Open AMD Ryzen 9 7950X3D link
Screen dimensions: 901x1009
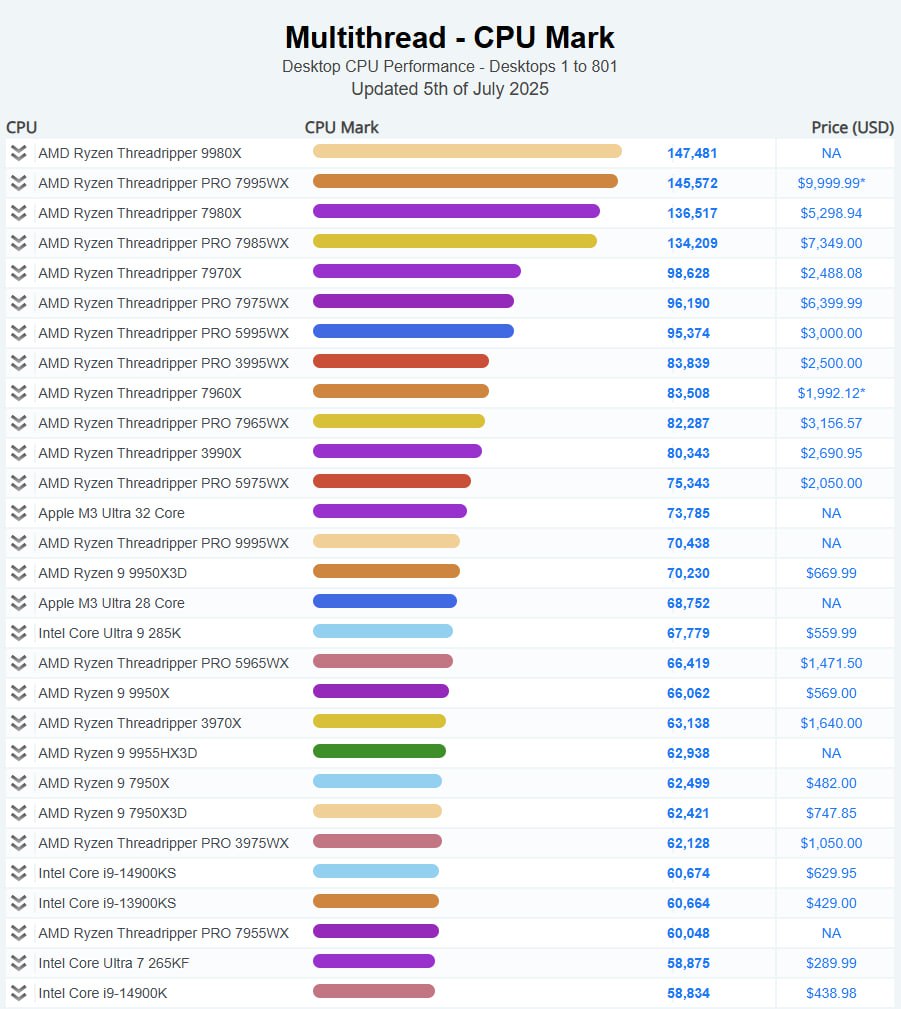click(113, 813)
